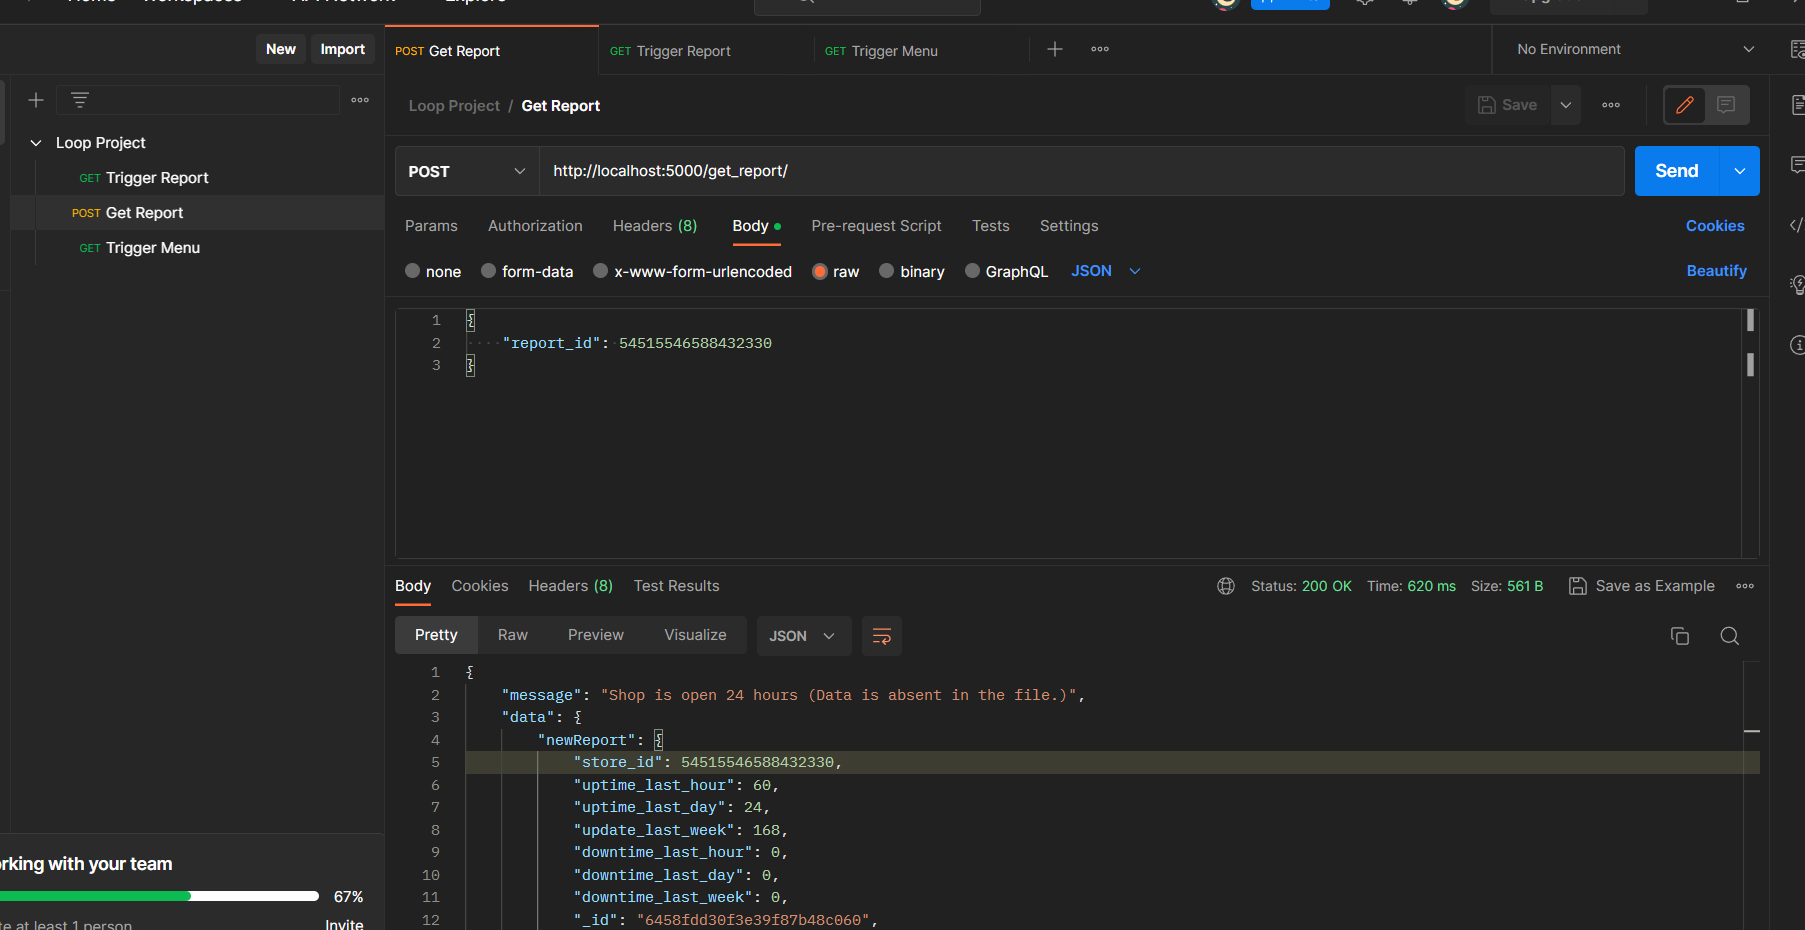Select the form-data body type
1805x930 pixels.
[x=488, y=271]
